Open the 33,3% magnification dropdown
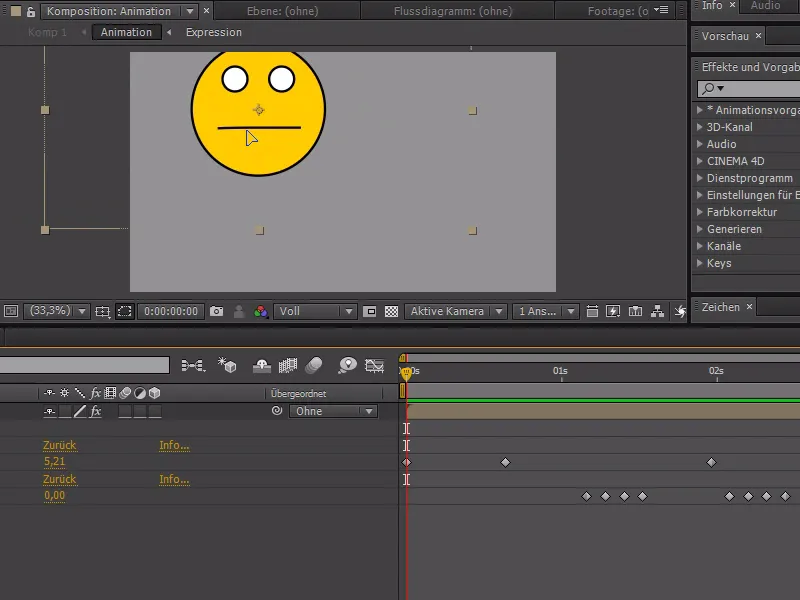 click(x=55, y=311)
